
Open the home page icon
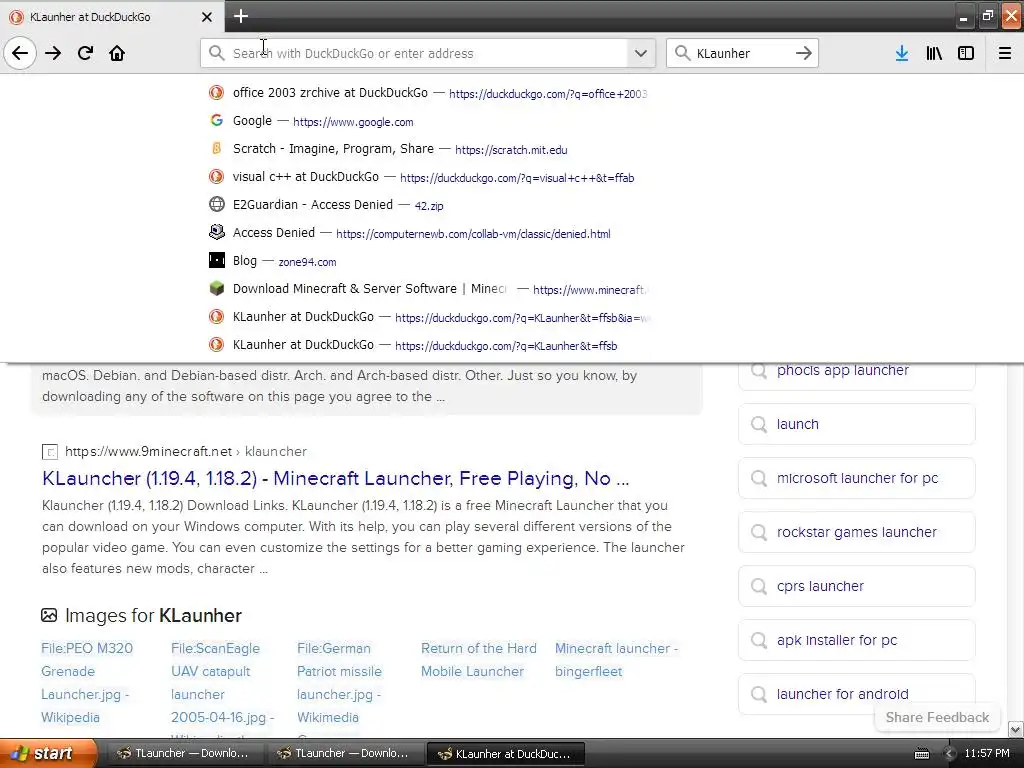pyautogui.click(x=117, y=53)
